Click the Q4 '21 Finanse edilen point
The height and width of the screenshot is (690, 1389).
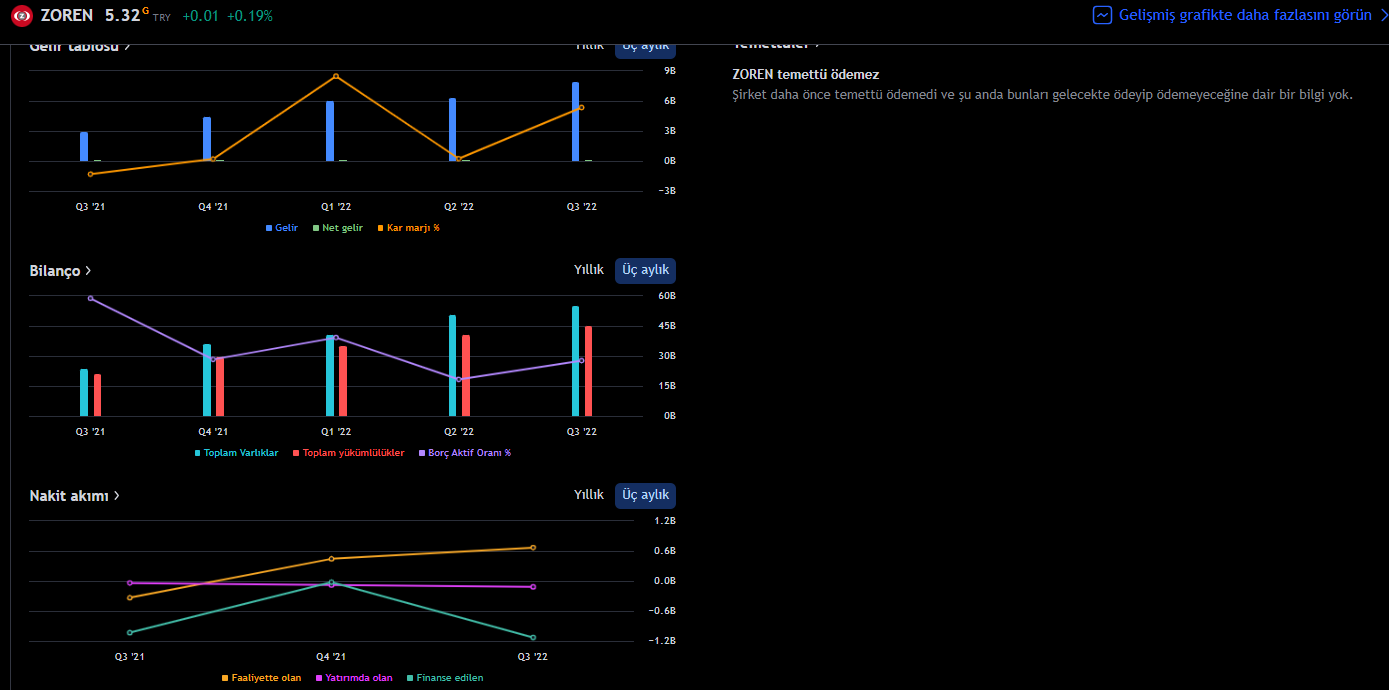(x=331, y=583)
